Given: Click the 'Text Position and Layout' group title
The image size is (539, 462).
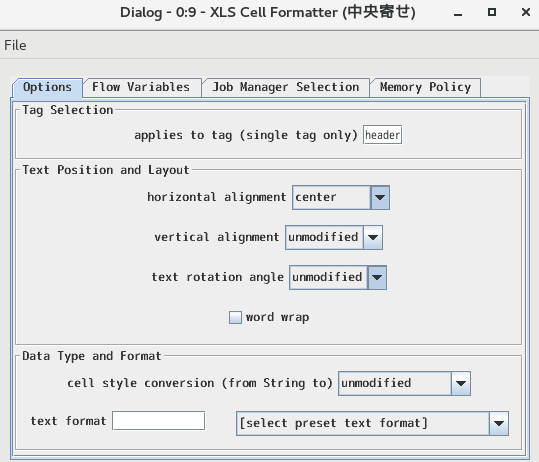Looking at the screenshot, I should [106, 170].
